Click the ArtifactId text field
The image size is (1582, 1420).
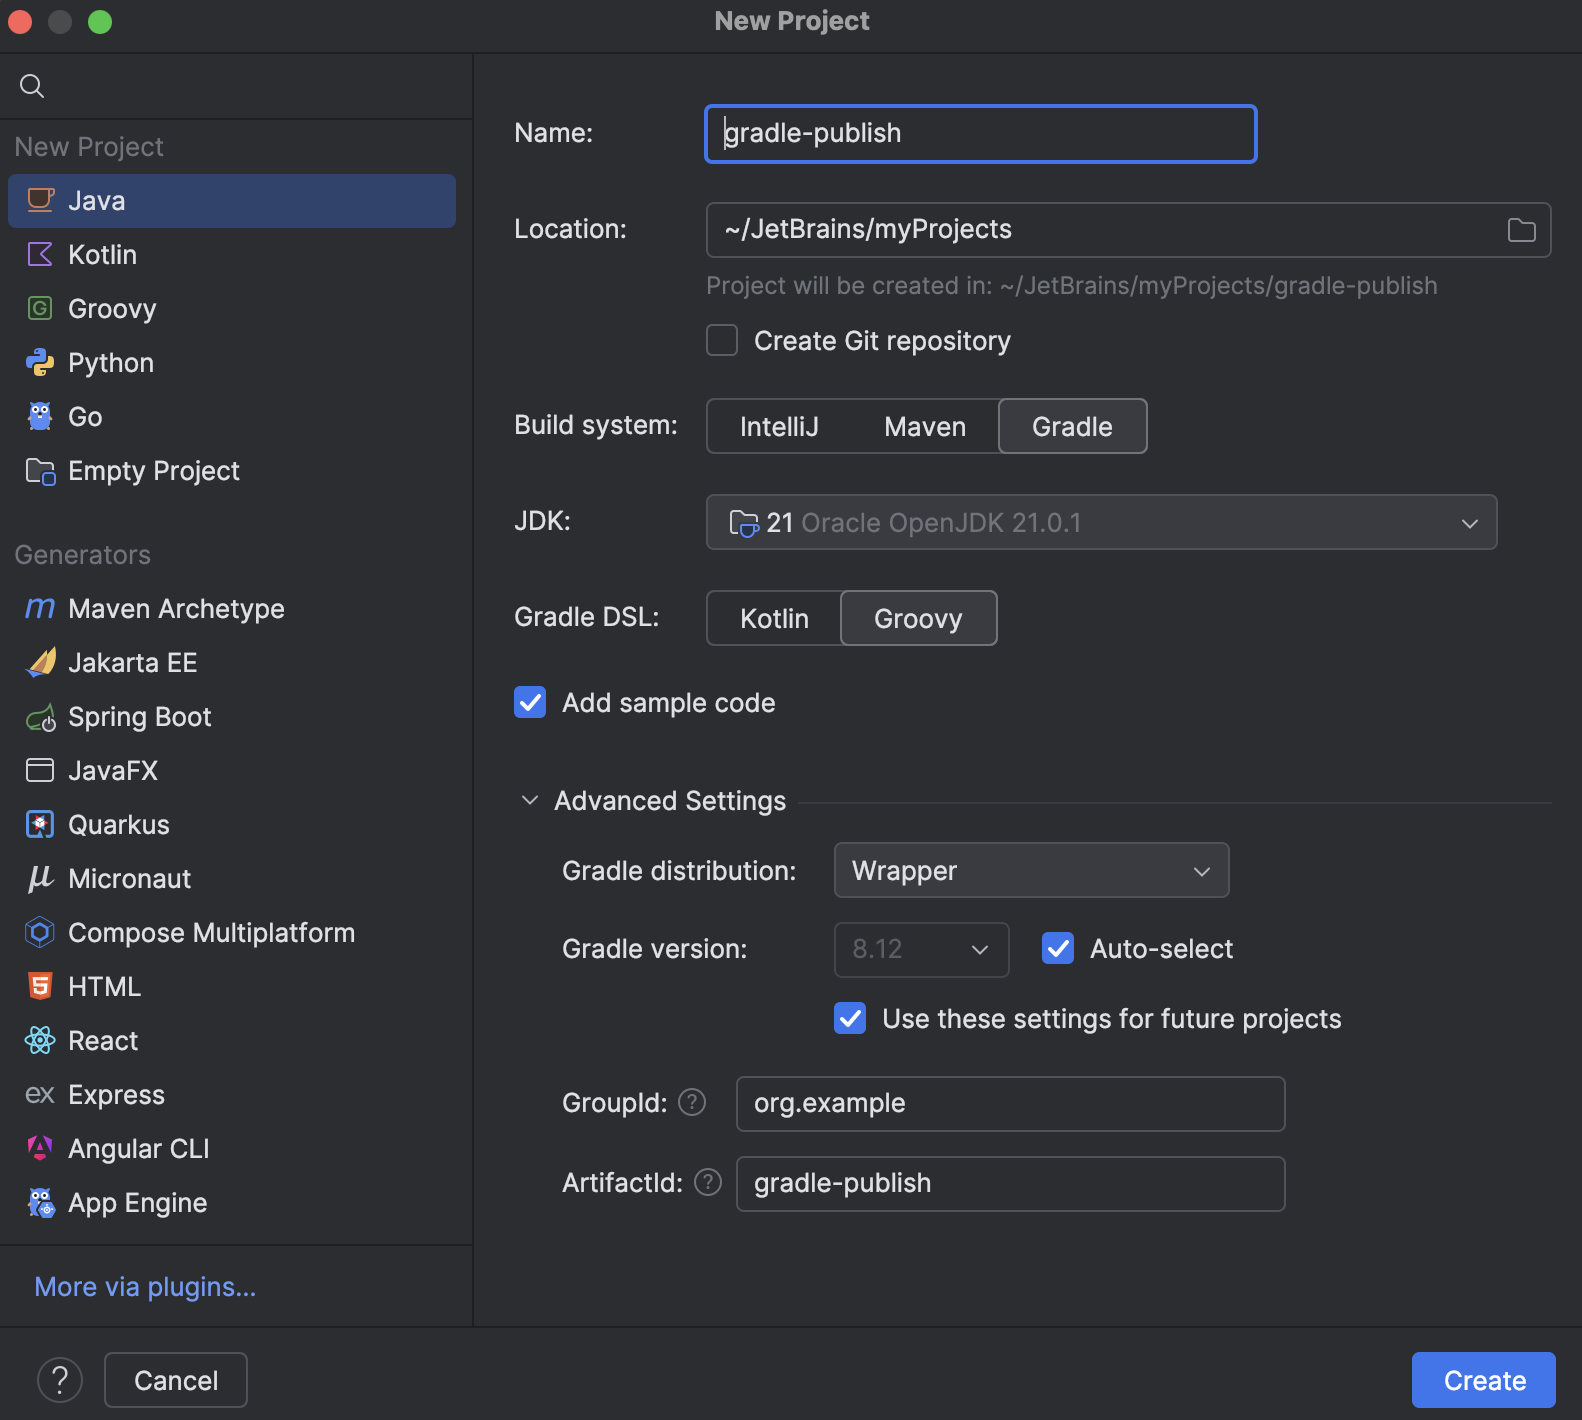click(1010, 1184)
